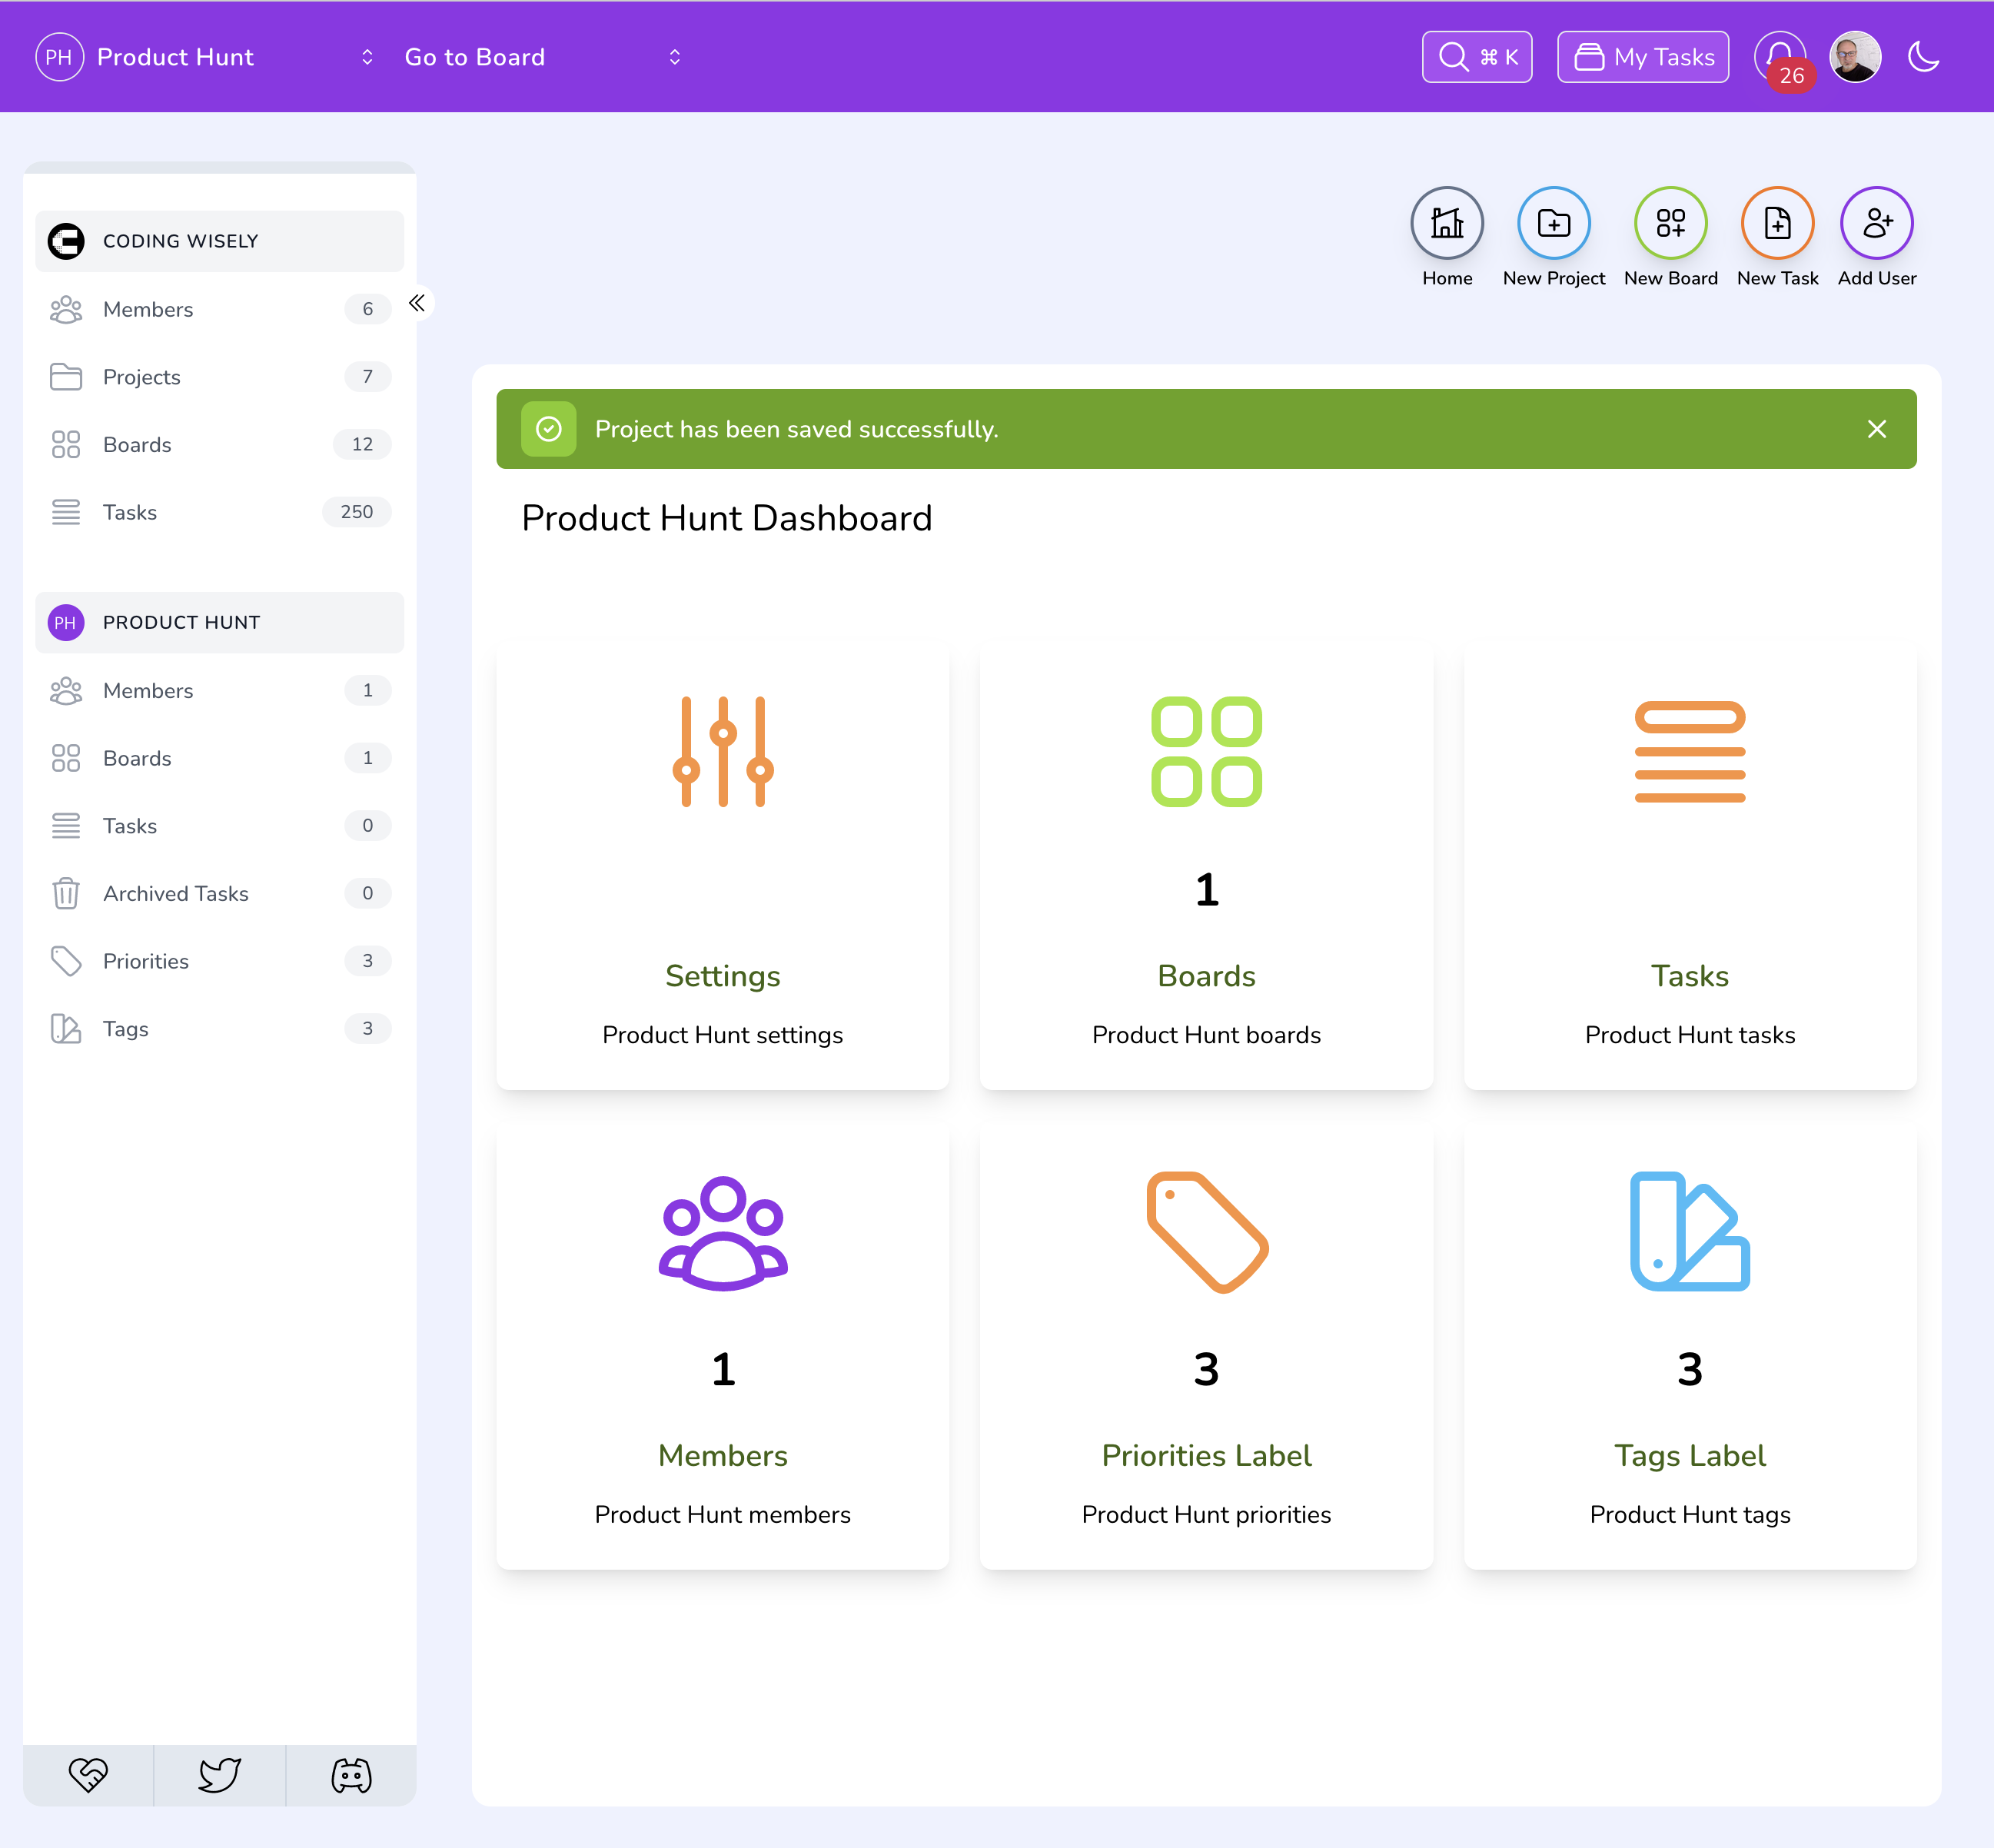The height and width of the screenshot is (1848, 1994).
Task: Click the 250 tasks count badge
Action: 356,512
